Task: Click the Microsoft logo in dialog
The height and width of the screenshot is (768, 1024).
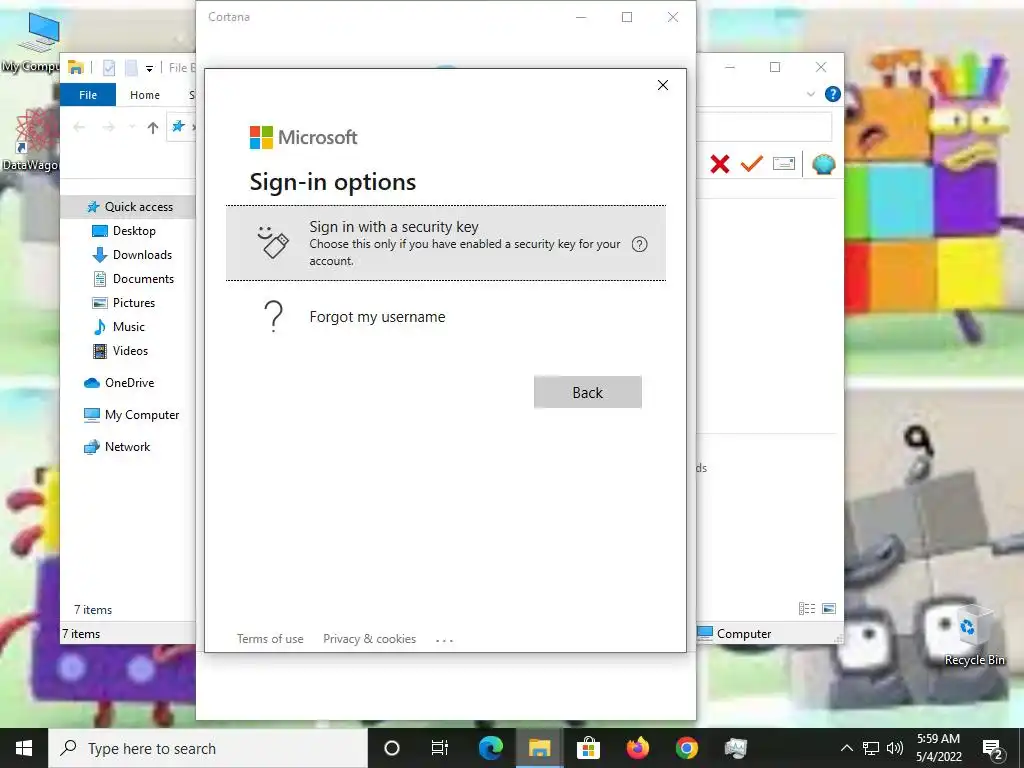Action: tap(303, 137)
